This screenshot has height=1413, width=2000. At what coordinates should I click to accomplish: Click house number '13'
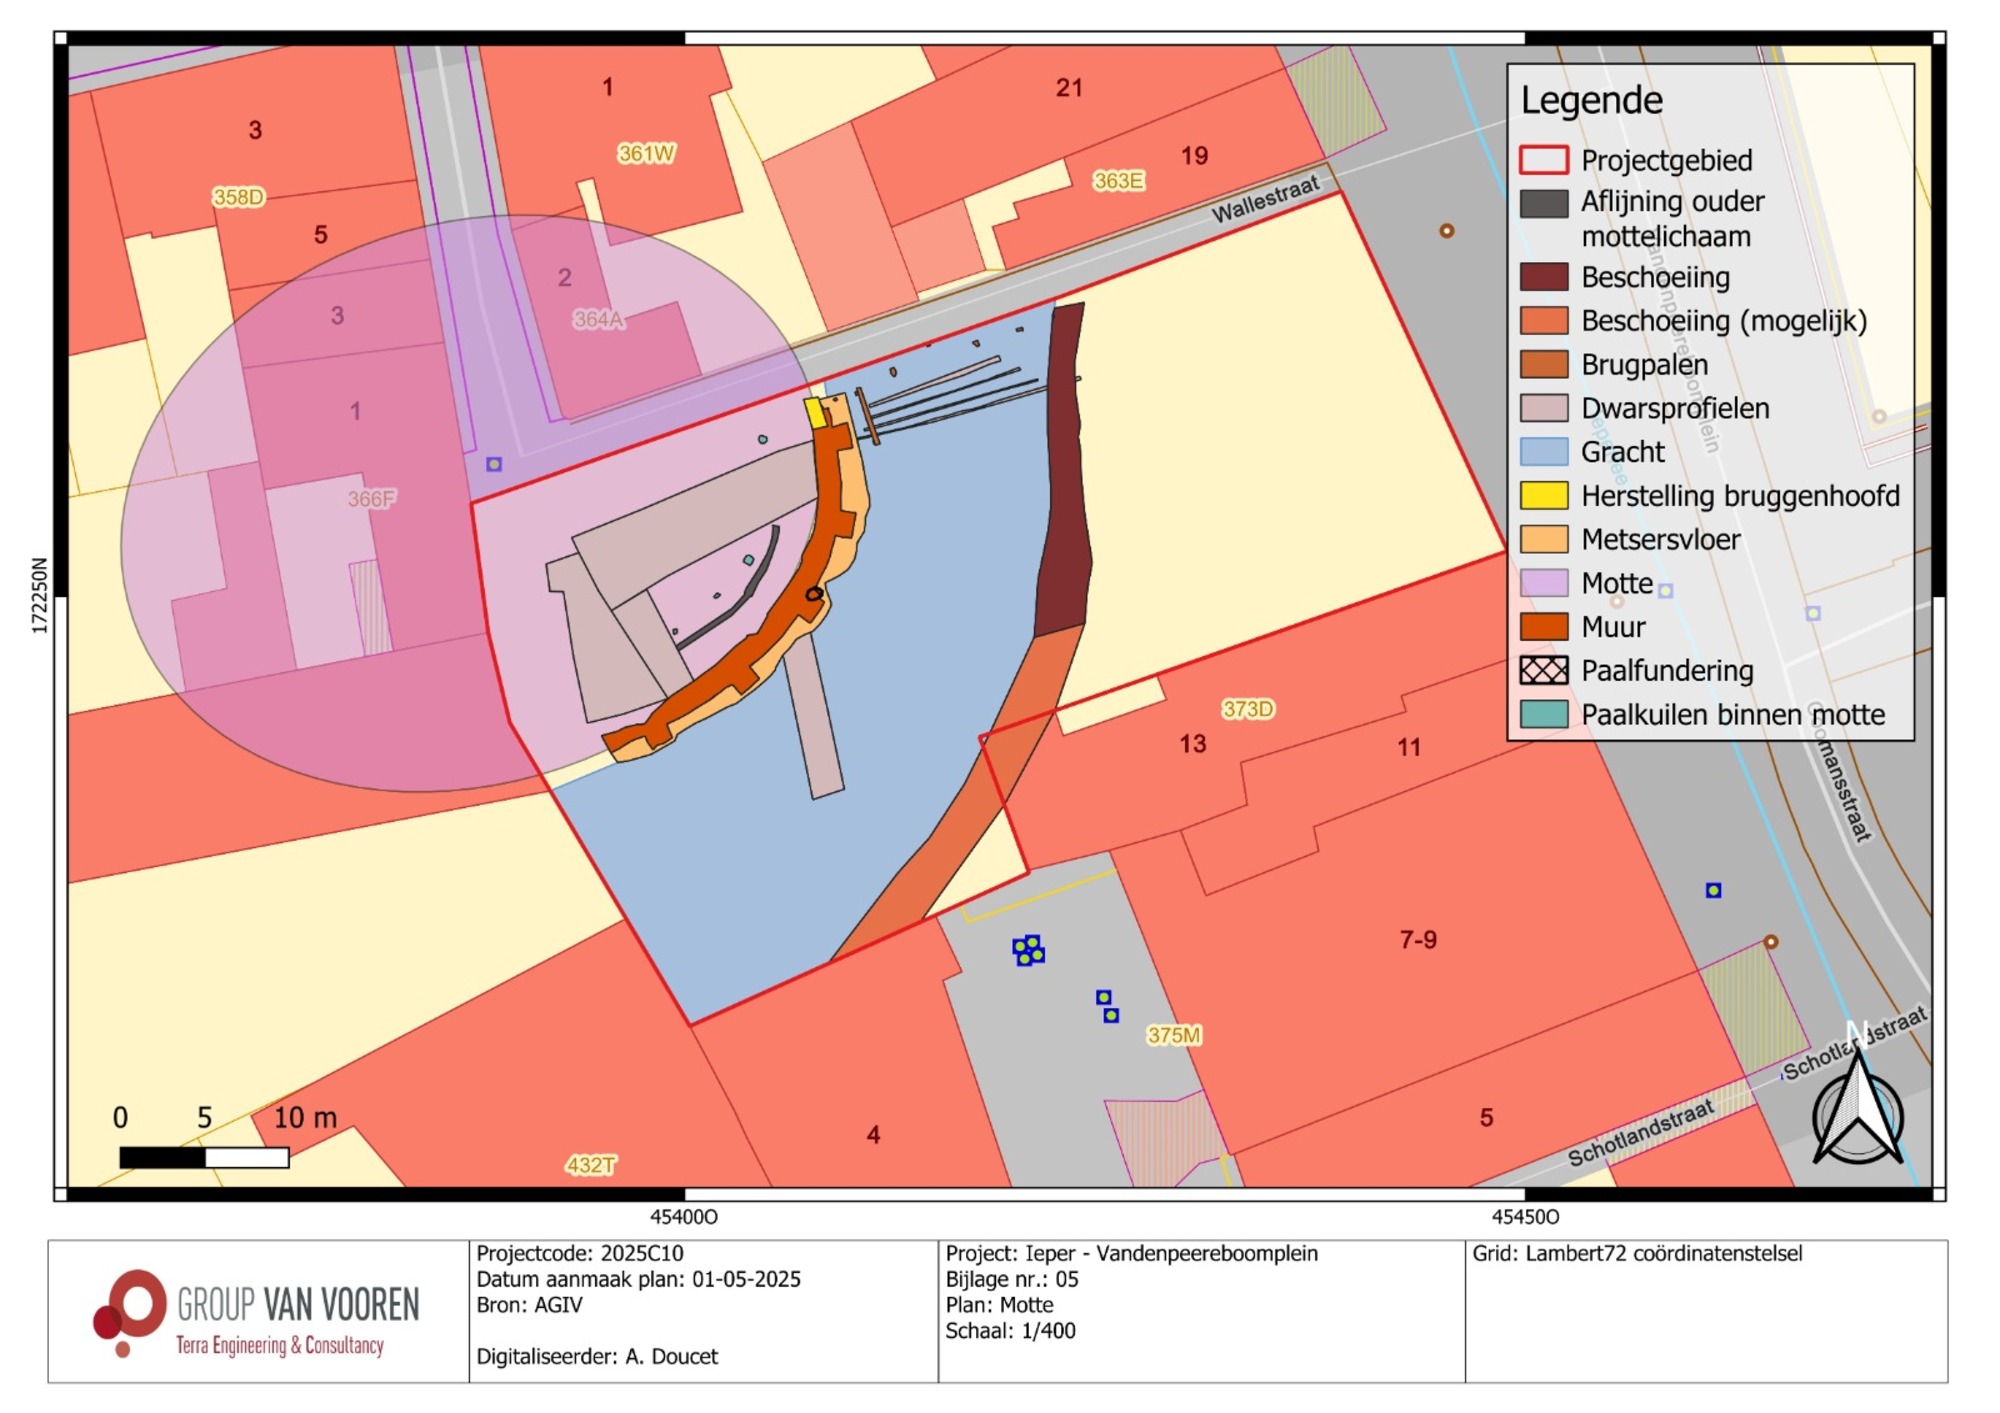click(x=1192, y=744)
